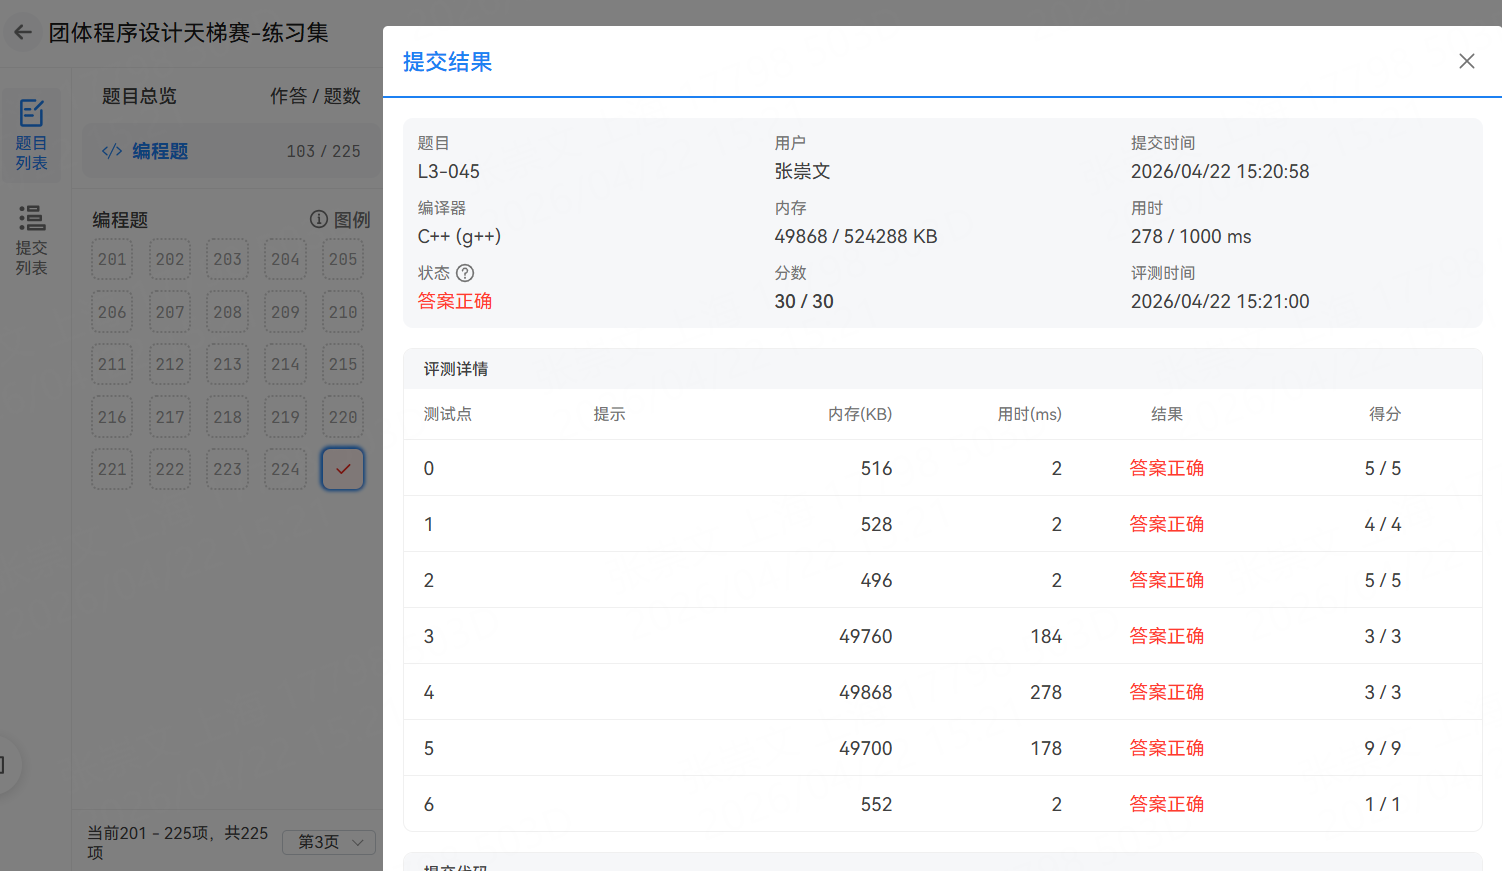Image resolution: width=1502 pixels, height=871 pixels.
Task: Click the 答案正确 status link
Action: click(x=455, y=301)
